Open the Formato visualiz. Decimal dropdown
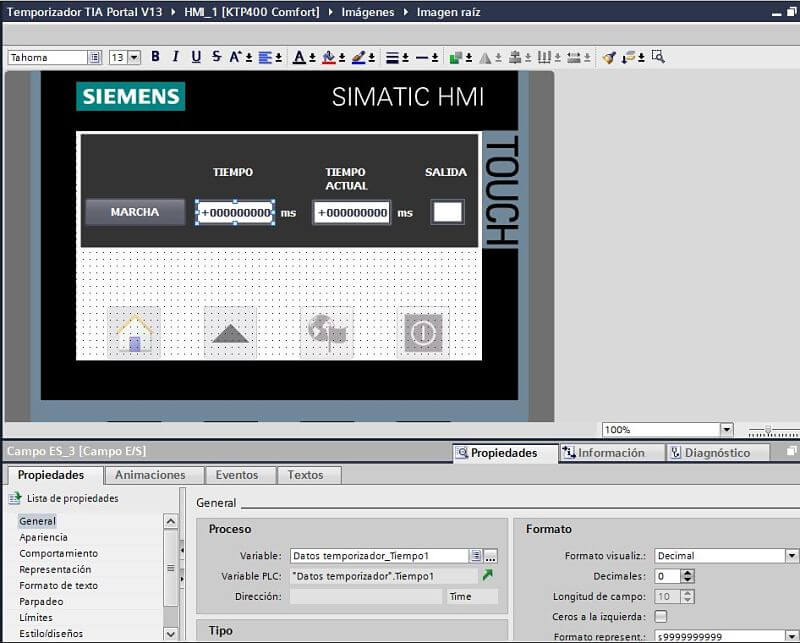The height and width of the screenshot is (643, 800). pos(792,556)
